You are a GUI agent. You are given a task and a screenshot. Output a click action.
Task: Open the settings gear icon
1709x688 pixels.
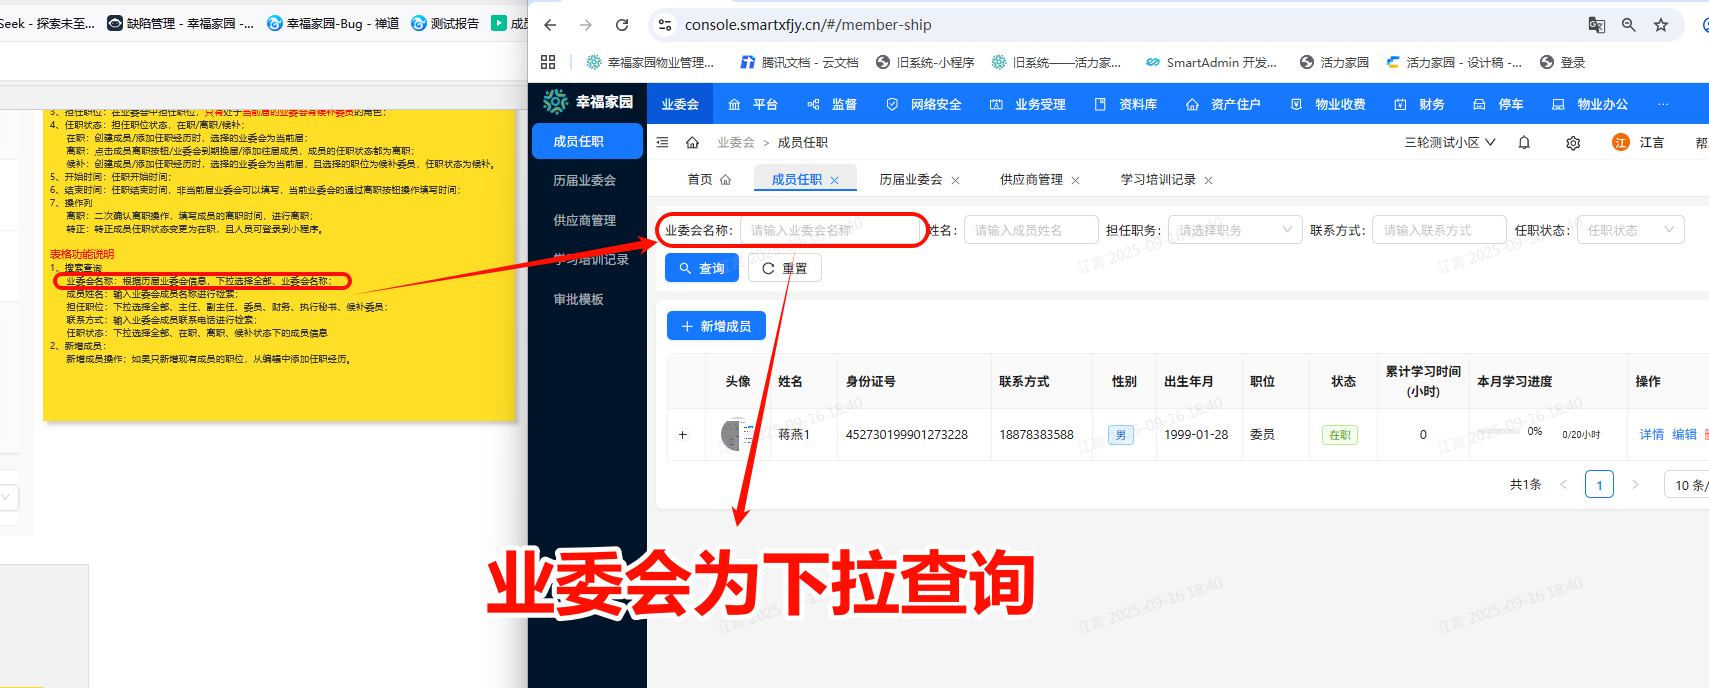[x=1573, y=143]
